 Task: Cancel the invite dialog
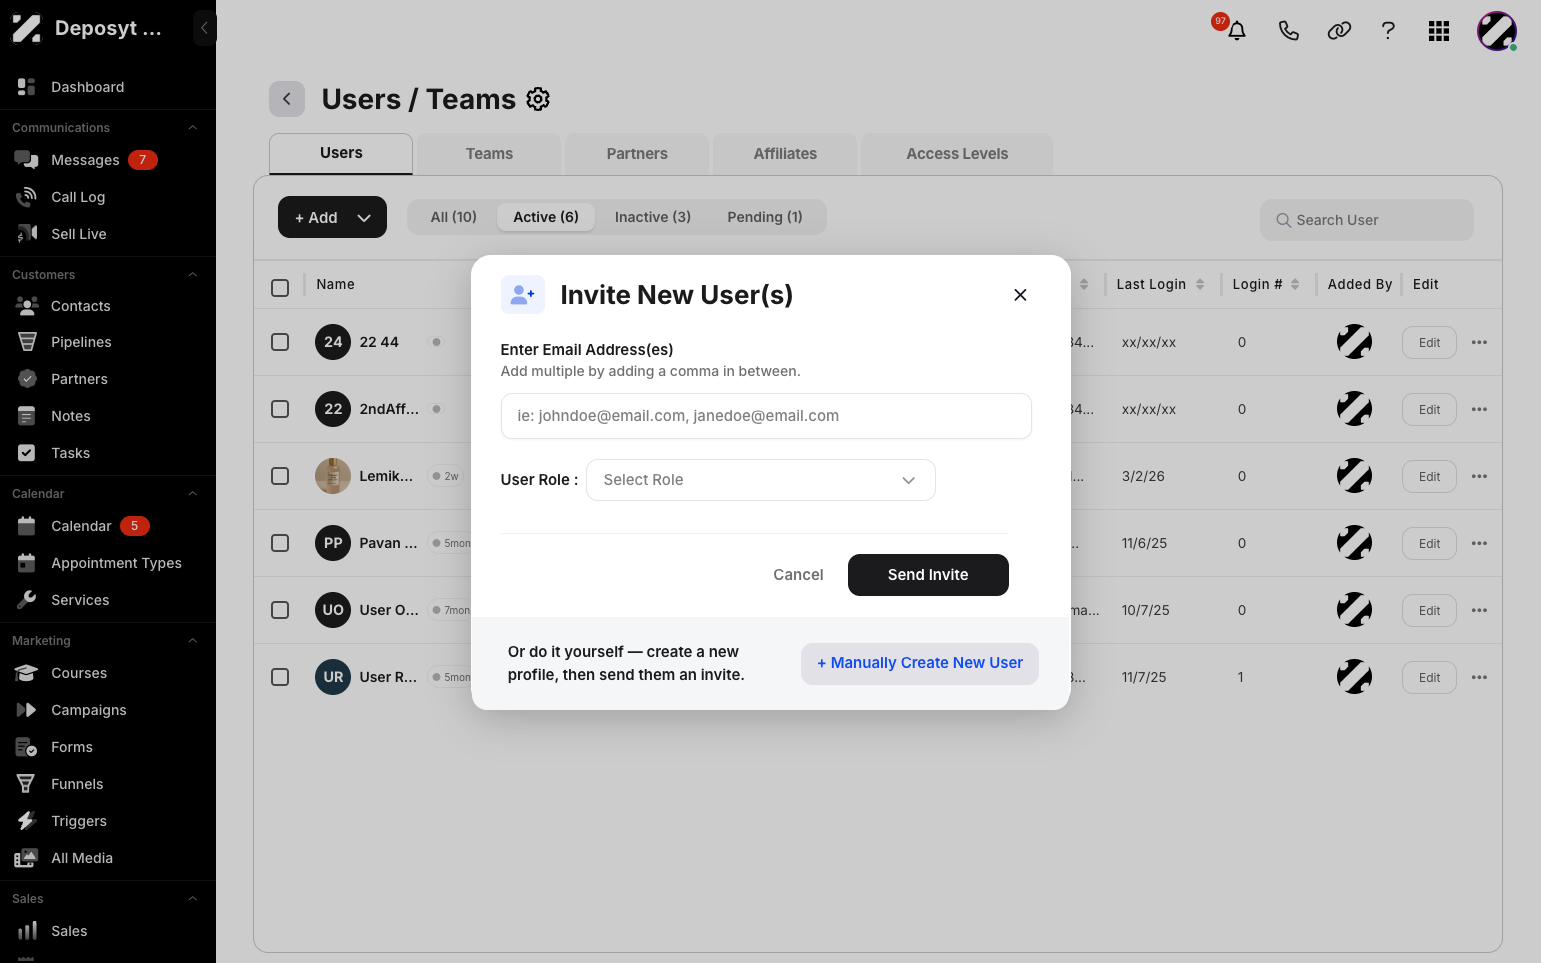point(798,575)
